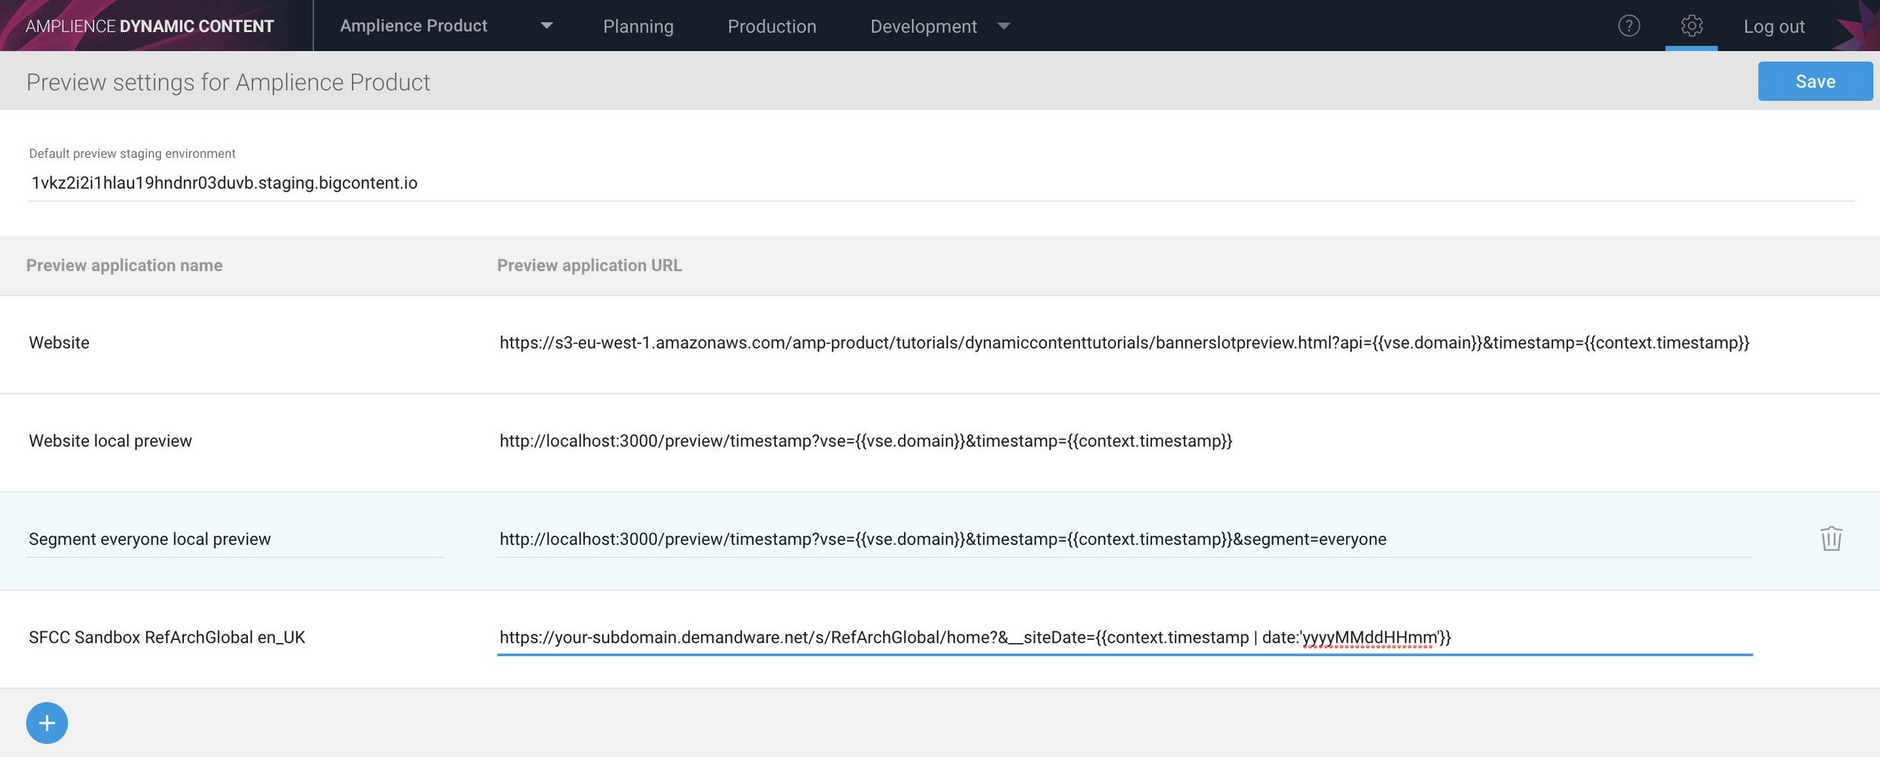The height and width of the screenshot is (761, 1880).
Task: Select the Amplience Product hub name
Action: (414, 26)
